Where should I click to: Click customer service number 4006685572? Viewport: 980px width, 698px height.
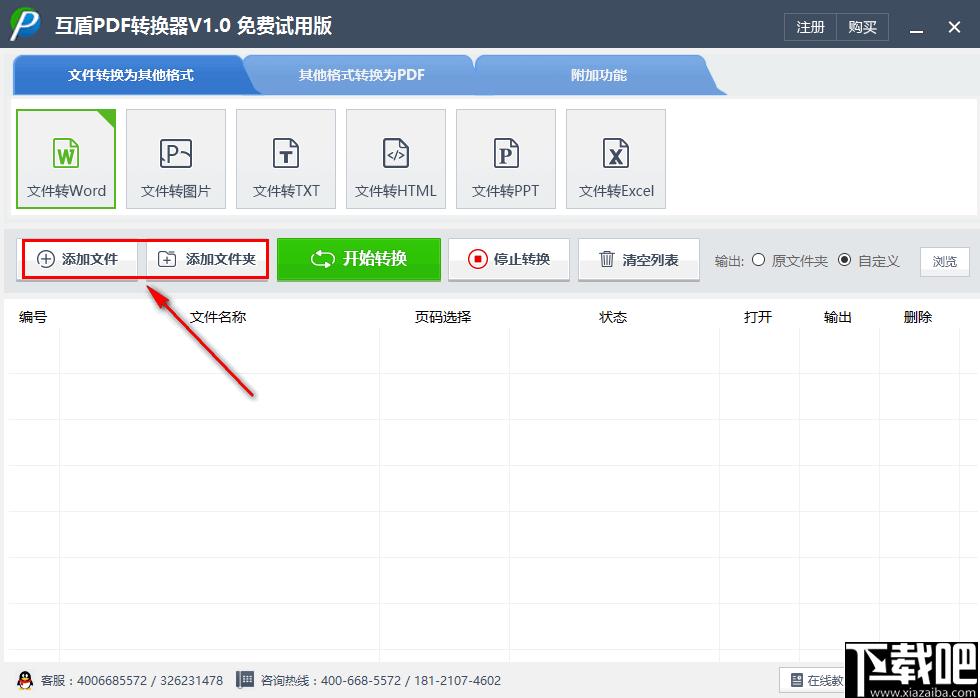[x=112, y=681]
